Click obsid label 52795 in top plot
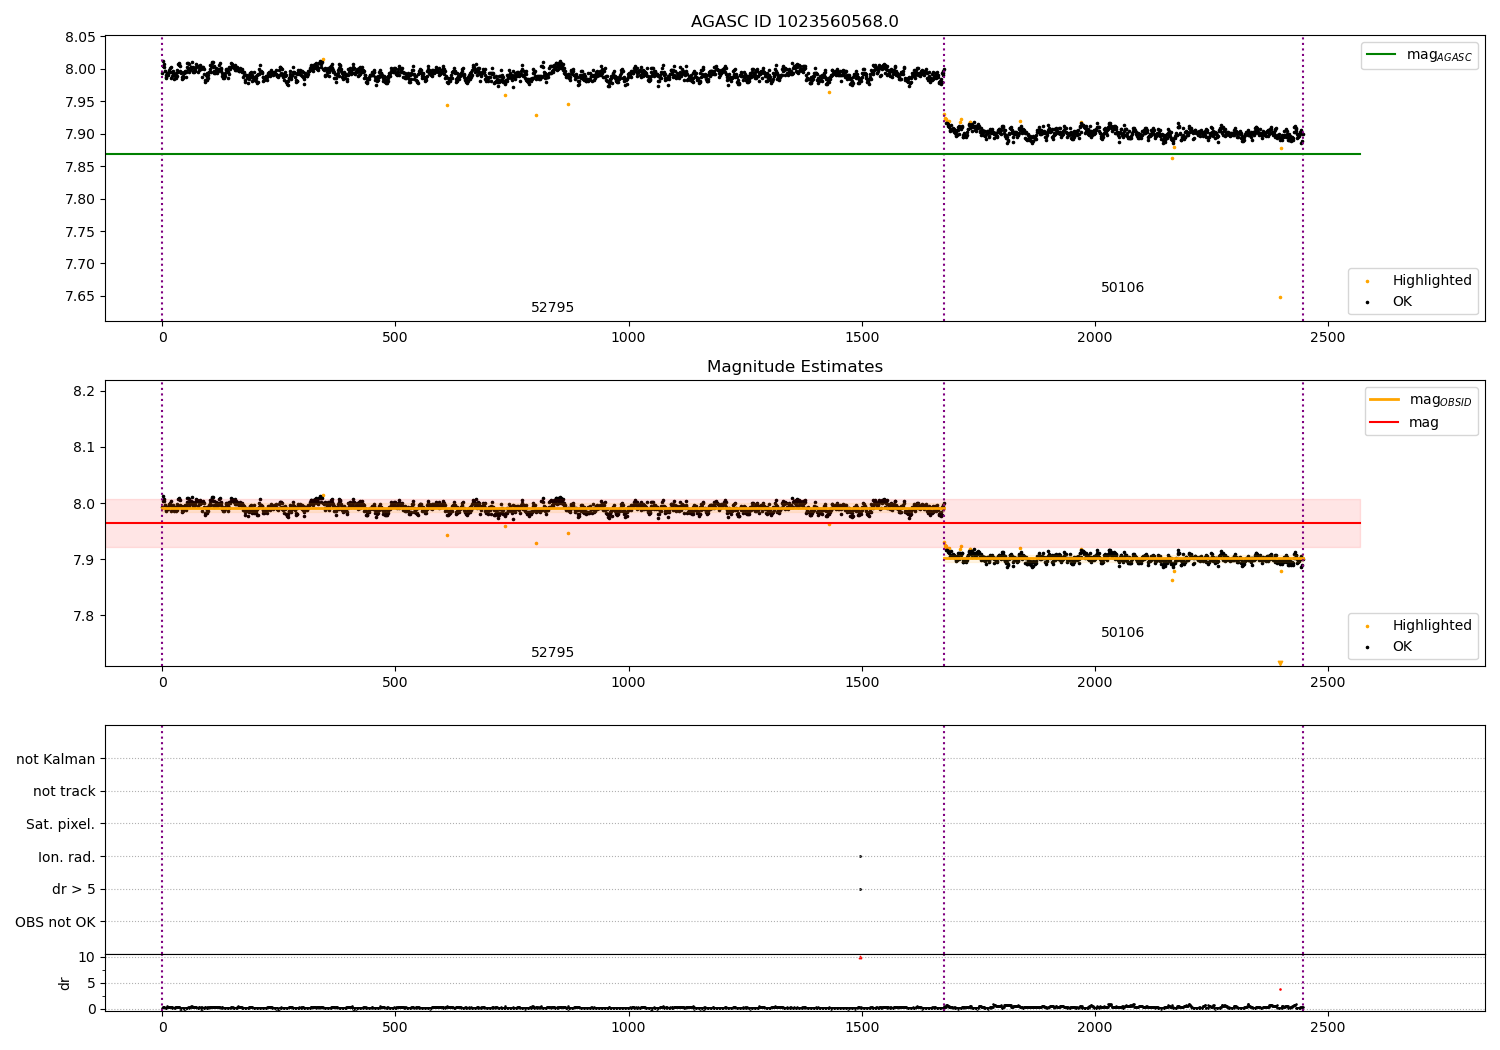Screen dimensions: 1500x1050 click(552, 308)
